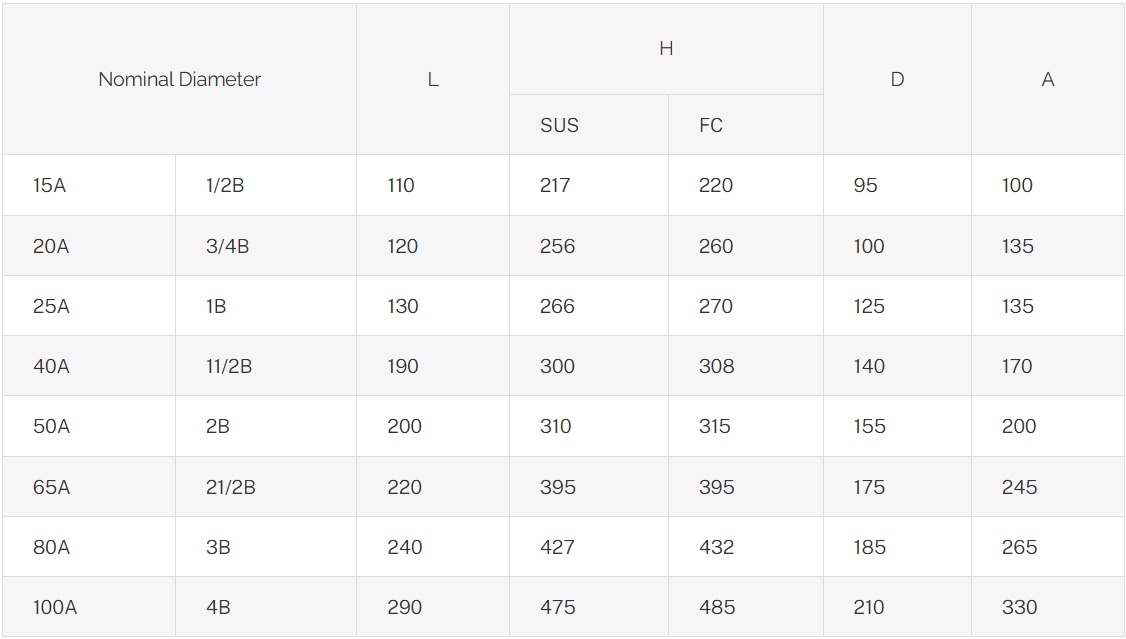Click the SUS value 217
Screen dimensions: 1126x639
556,185
